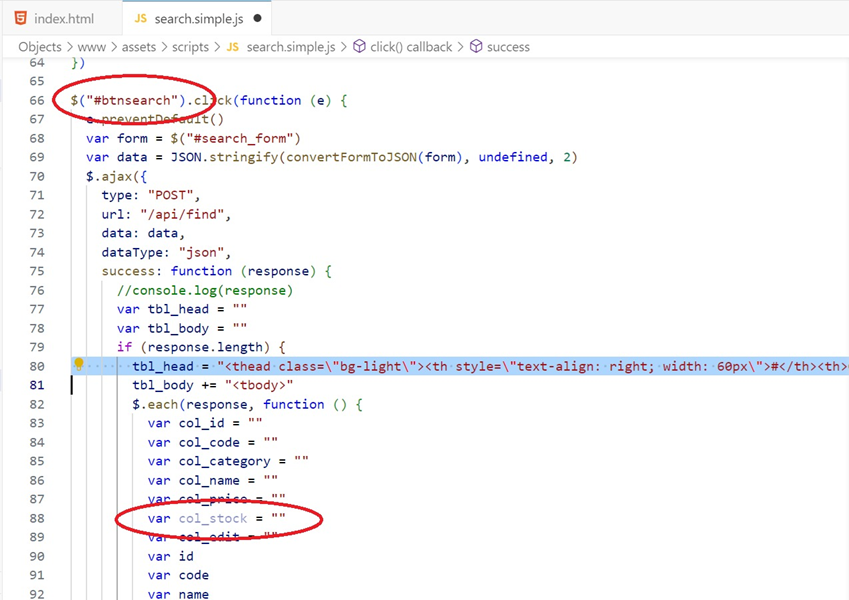Image resolution: width=849 pixels, height=600 pixels.
Task: Open the click() callback breadcrumb symbol
Action: click(411, 47)
